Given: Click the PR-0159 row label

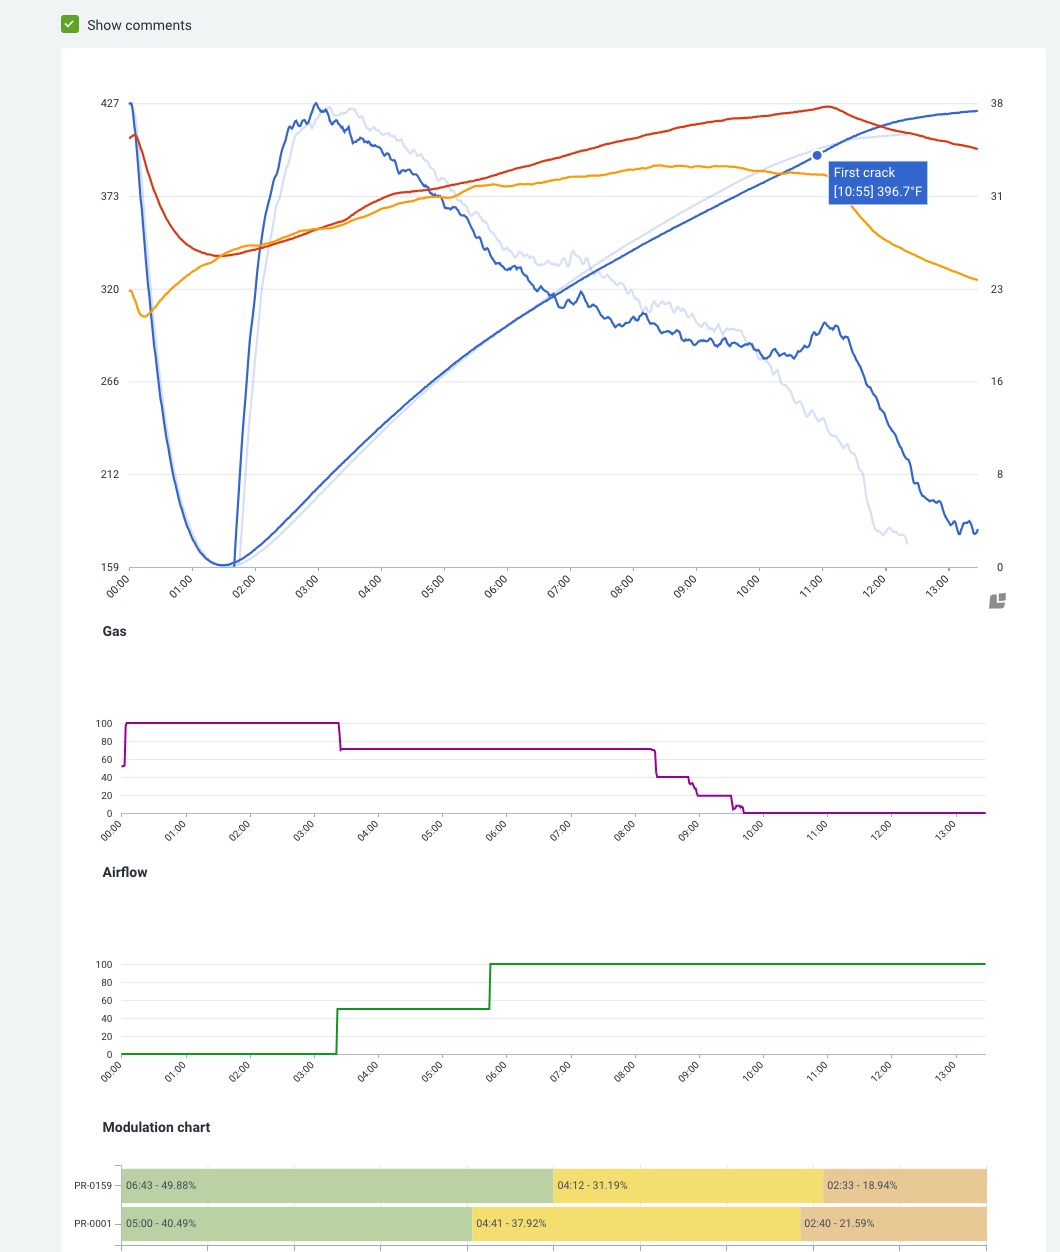Looking at the screenshot, I should [x=92, y=1186].
